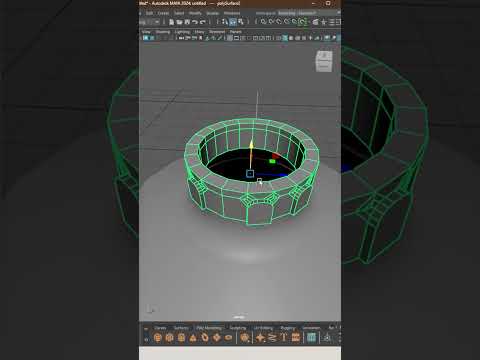Toggle snap to view planes
480x360 pixels.
[x=294, y=22]
